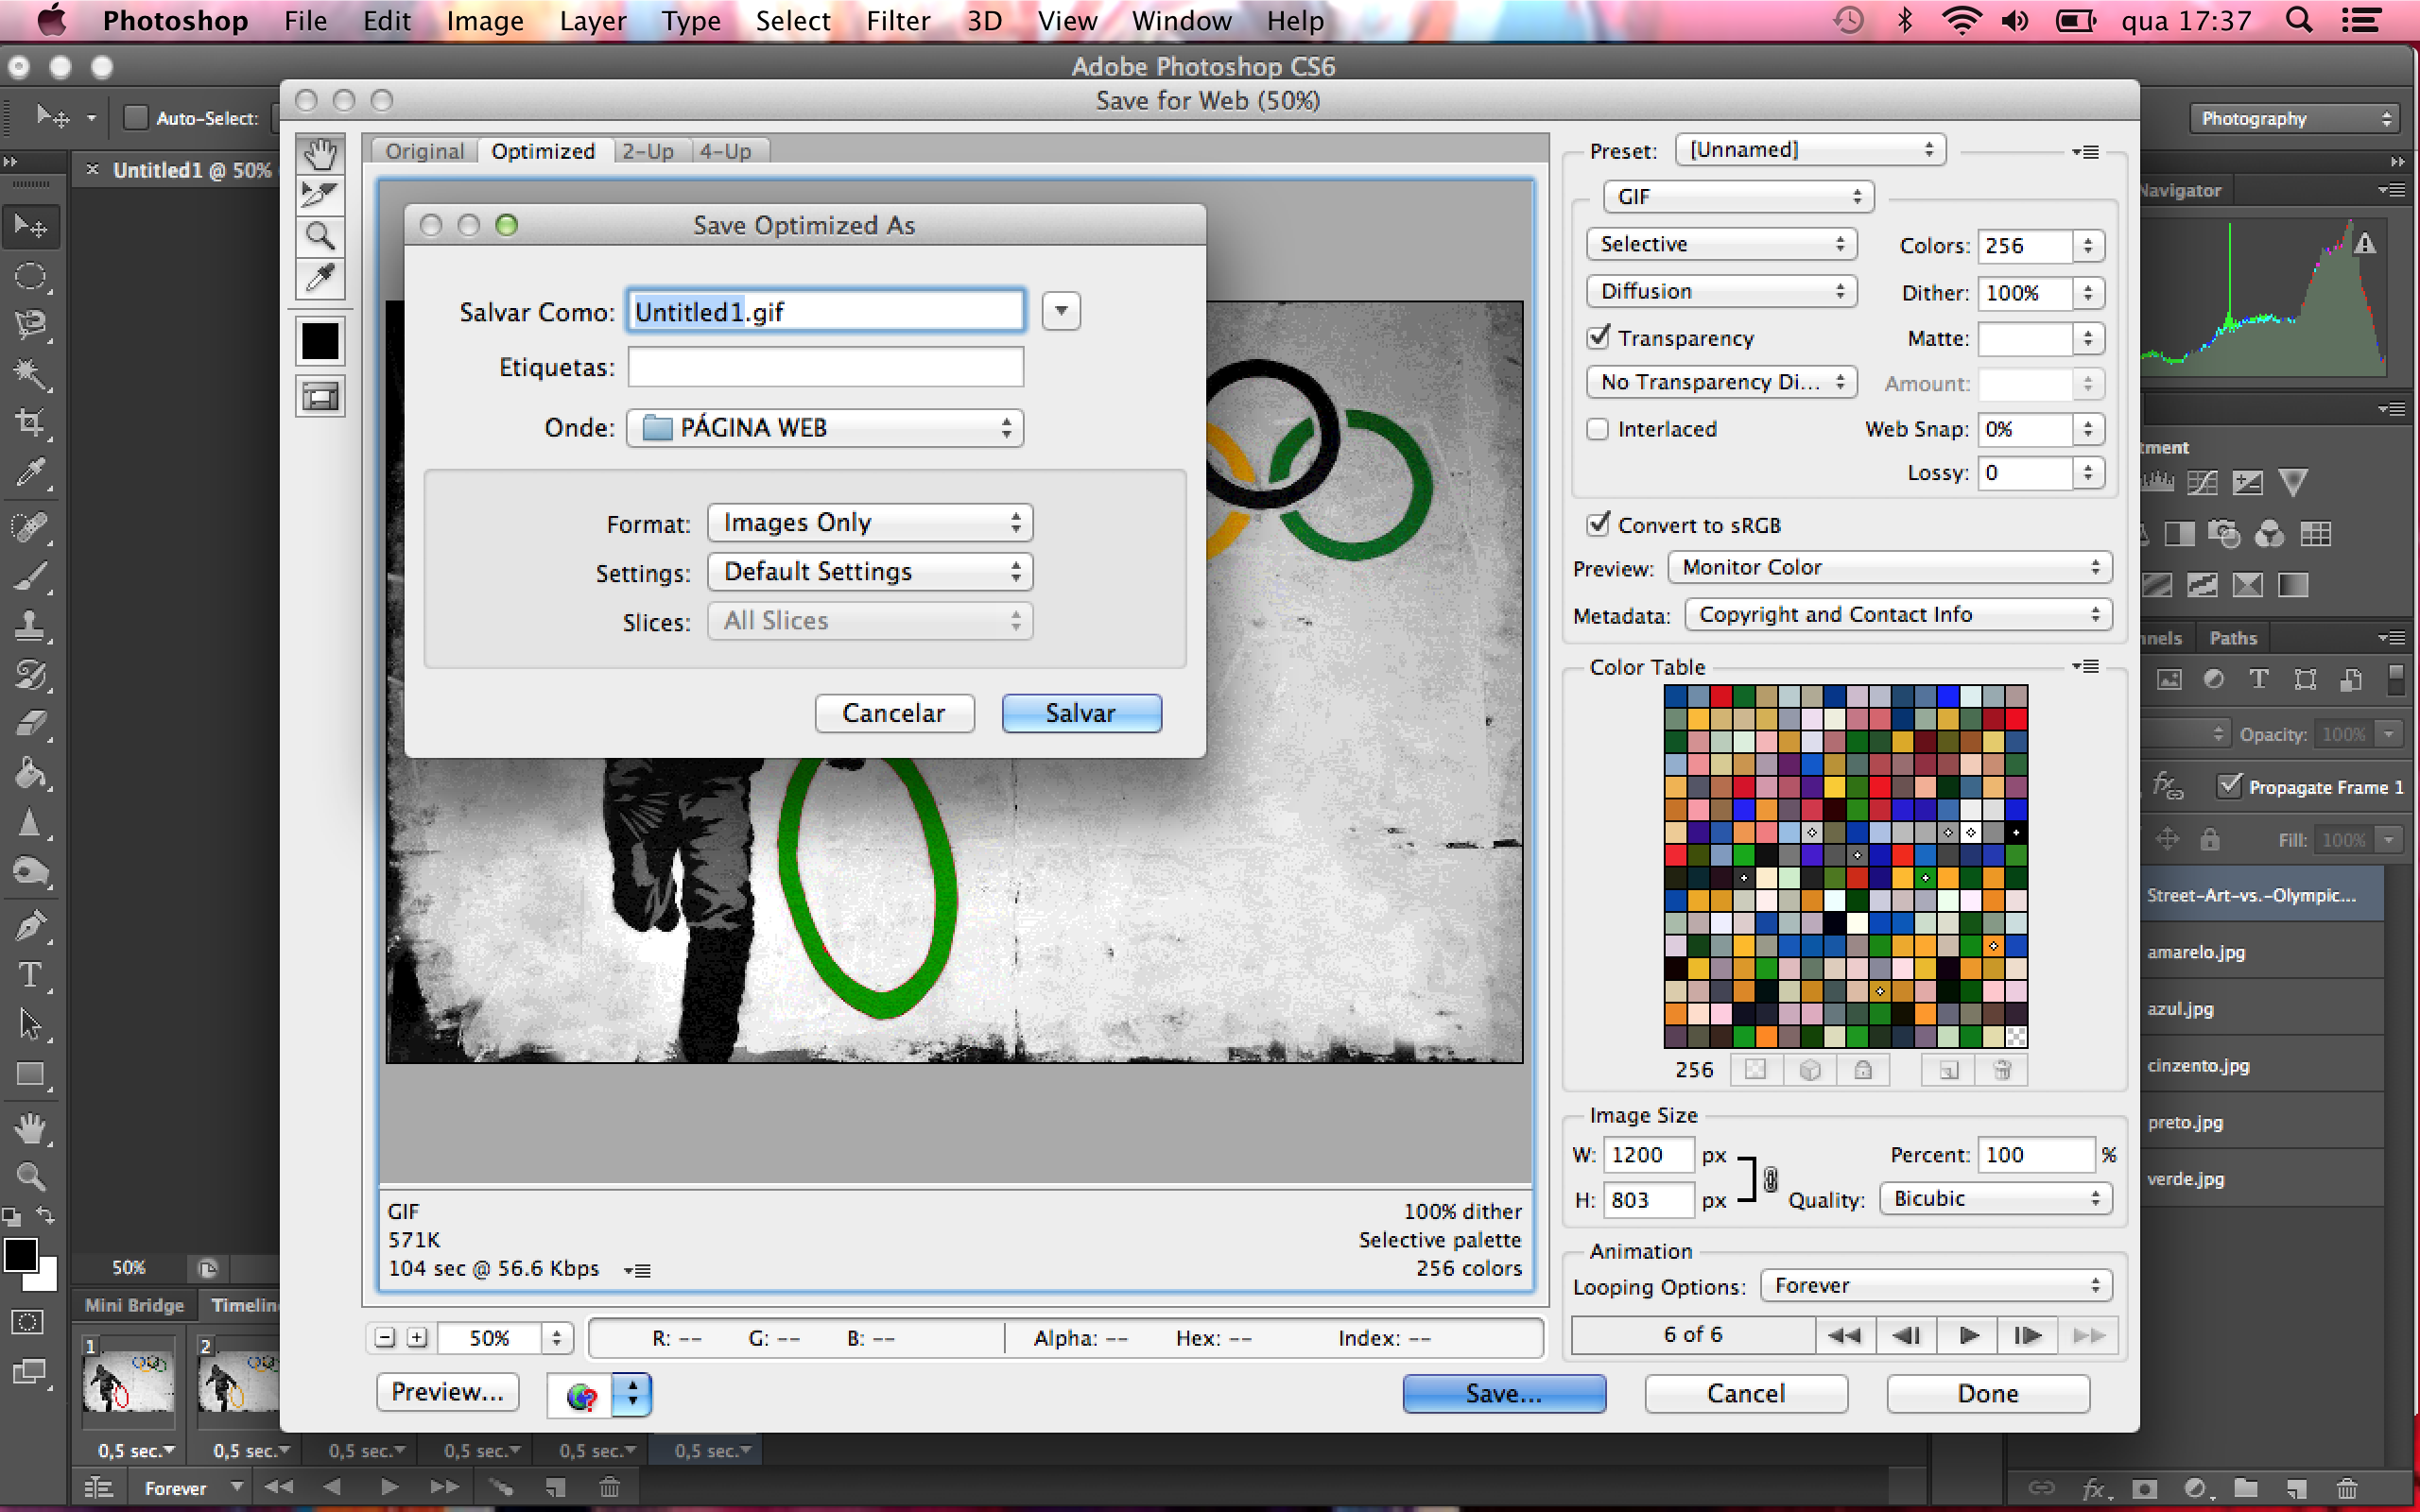This screenshot has width=2420, height=1512.
Task: Select the Rectangle shape tool
Action: point(30,1075)
